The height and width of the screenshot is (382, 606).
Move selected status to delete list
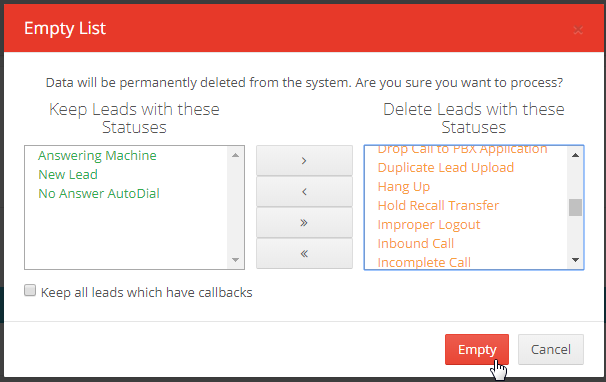304,160
